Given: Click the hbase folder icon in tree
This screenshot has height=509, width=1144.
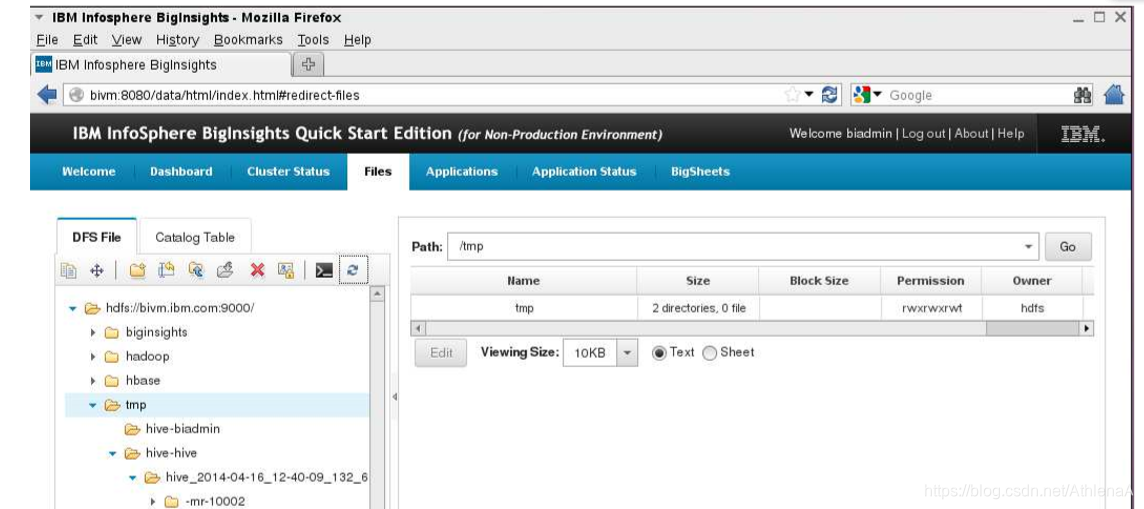Looking at the screenshot, I should (112, 381).
